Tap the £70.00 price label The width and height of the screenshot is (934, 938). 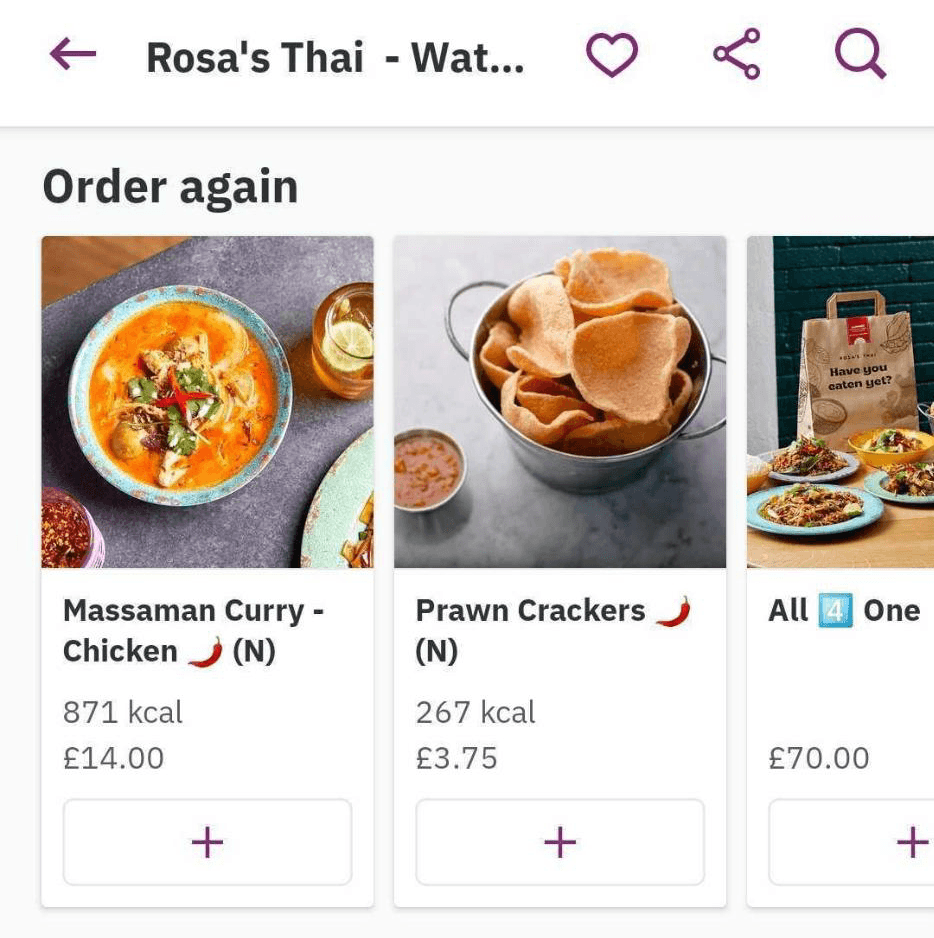click(x=819, y=758)
